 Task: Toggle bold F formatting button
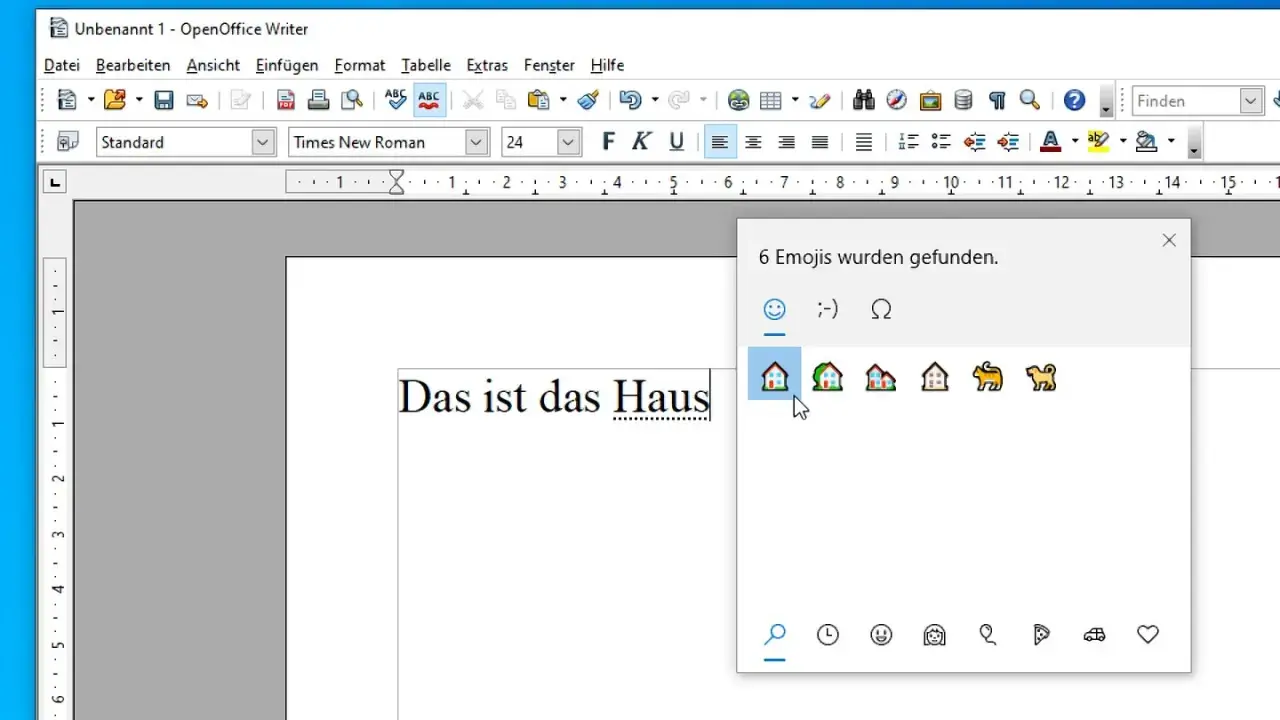point(608,142)
